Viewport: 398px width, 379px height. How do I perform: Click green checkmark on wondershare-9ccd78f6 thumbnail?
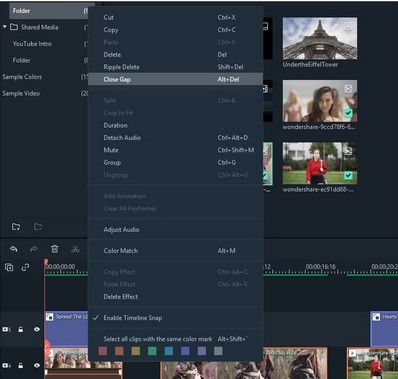348,113
